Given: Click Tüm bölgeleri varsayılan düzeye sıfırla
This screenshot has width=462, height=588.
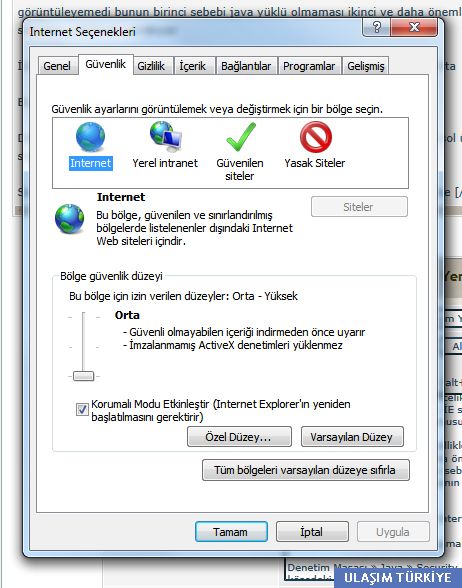Looking at the screenshot, I should point(306,470).
